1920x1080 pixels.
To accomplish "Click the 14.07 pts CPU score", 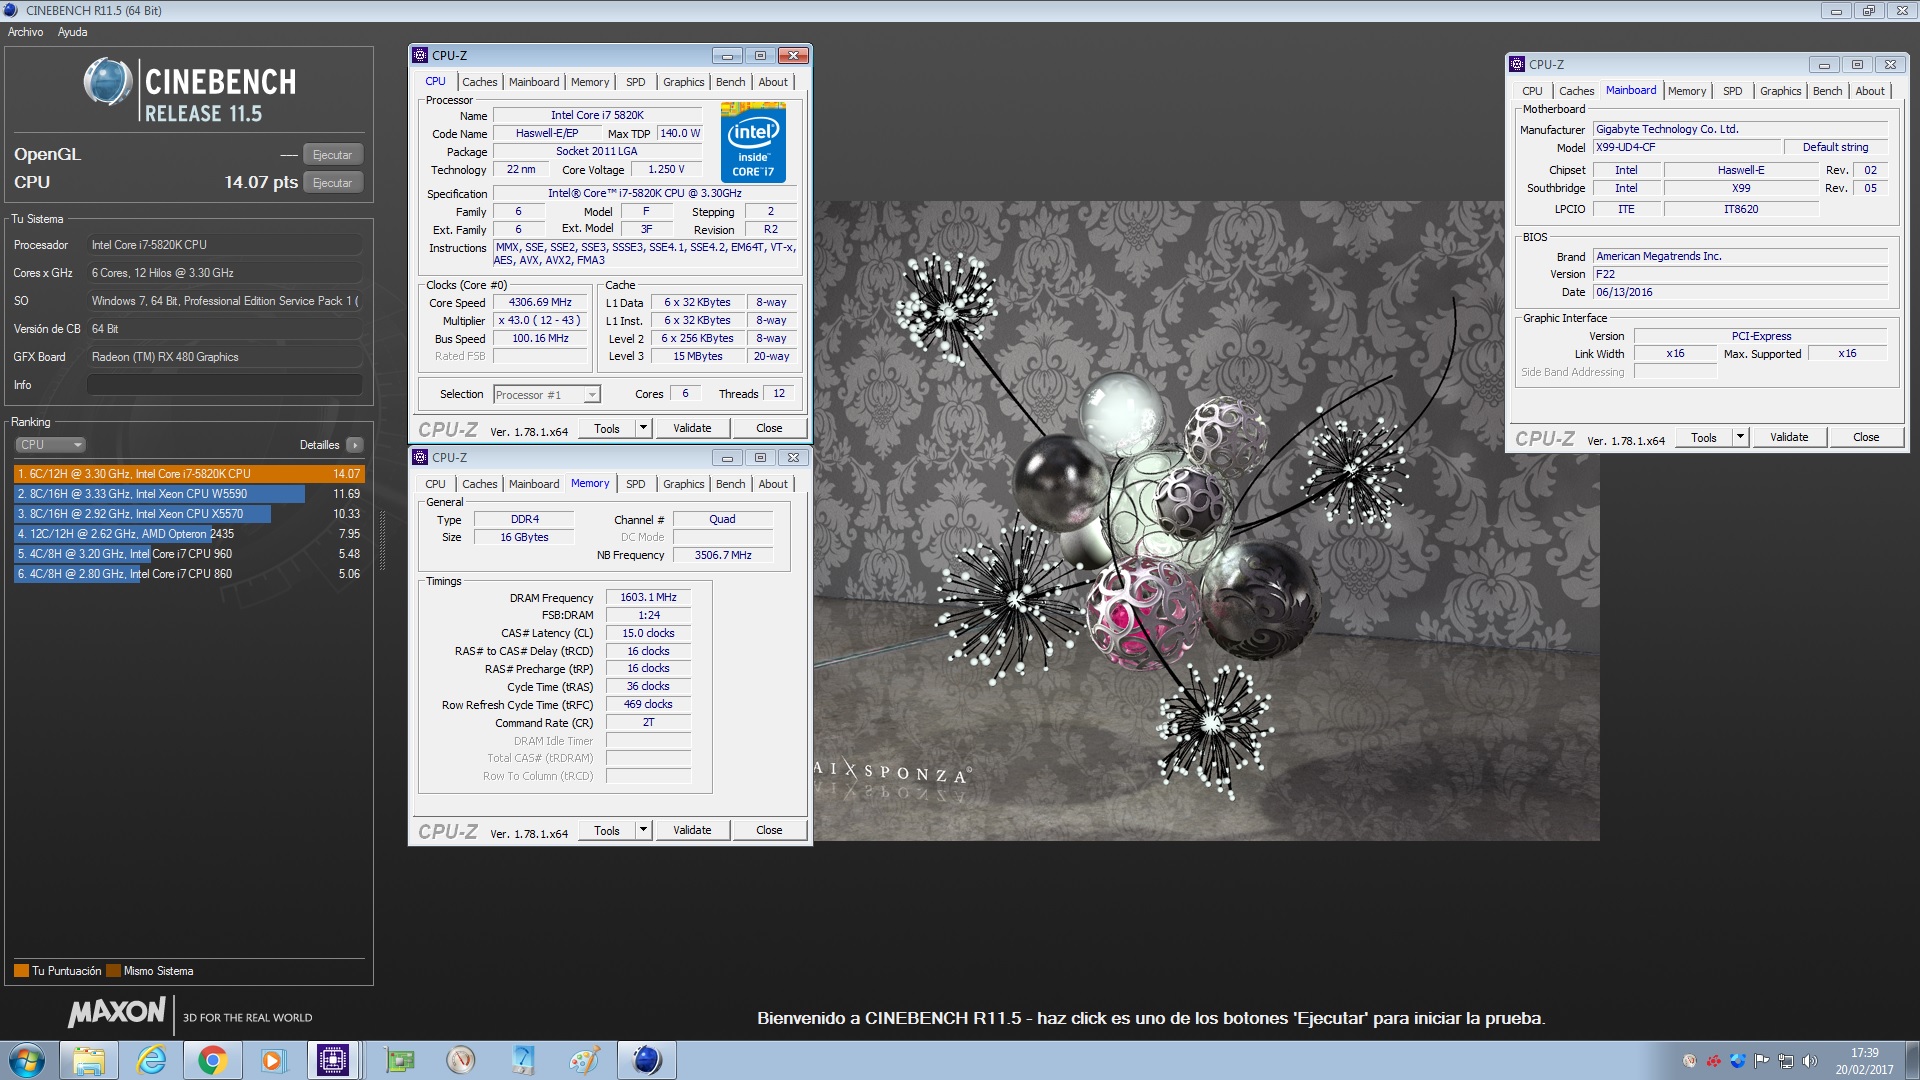I will [261, 182].
